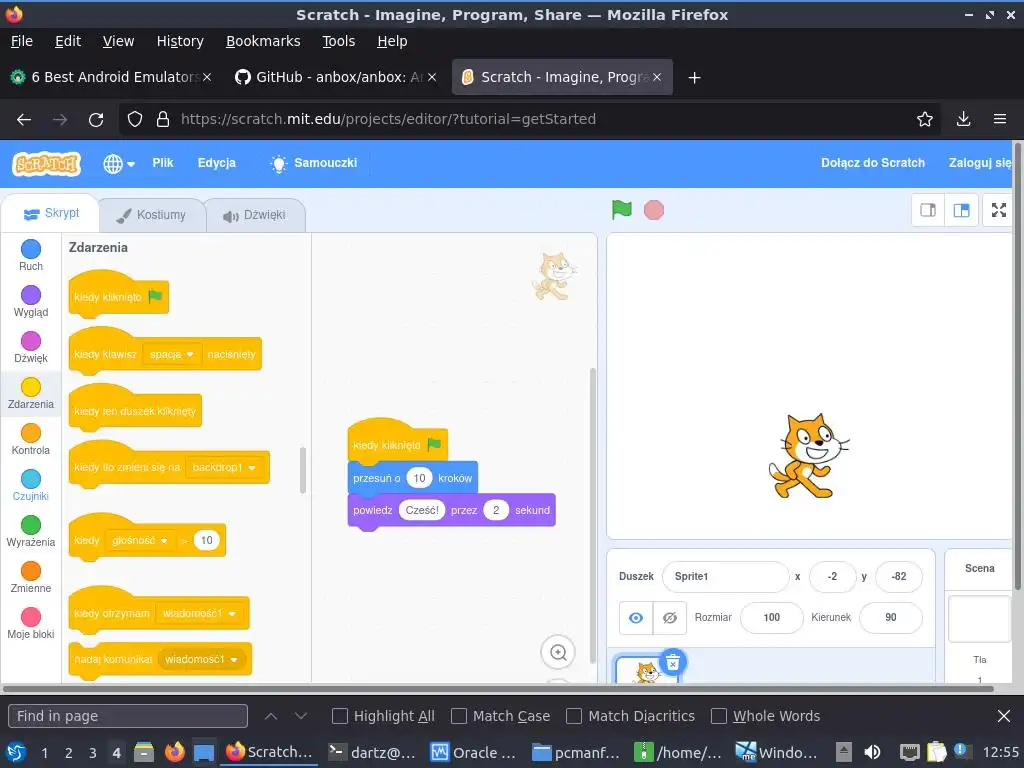Hide the sprite with crossed-eye icon
1024x768 pixels.
669,618
